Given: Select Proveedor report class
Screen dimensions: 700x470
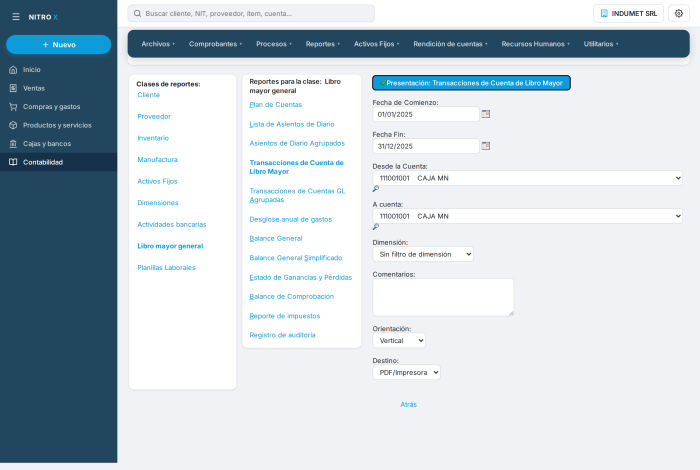Looking at the screenshot, I should [154, 116].
